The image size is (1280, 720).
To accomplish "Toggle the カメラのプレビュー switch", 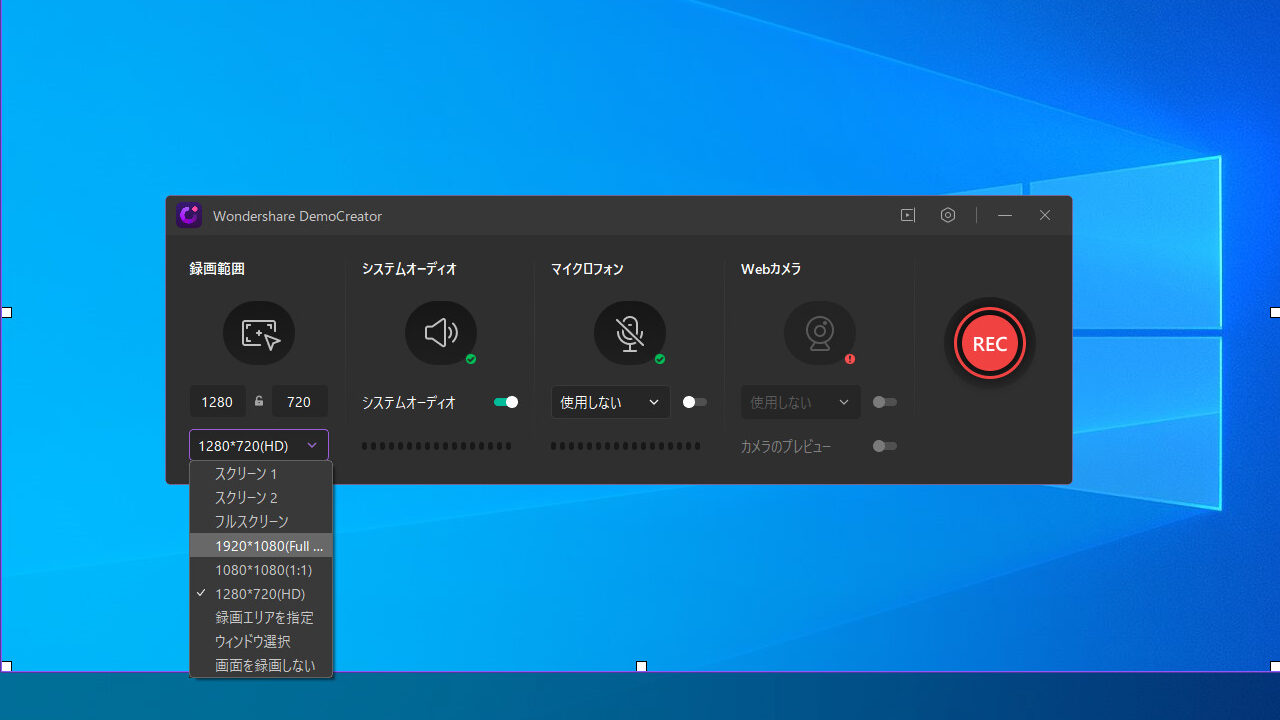I will 885,446.
